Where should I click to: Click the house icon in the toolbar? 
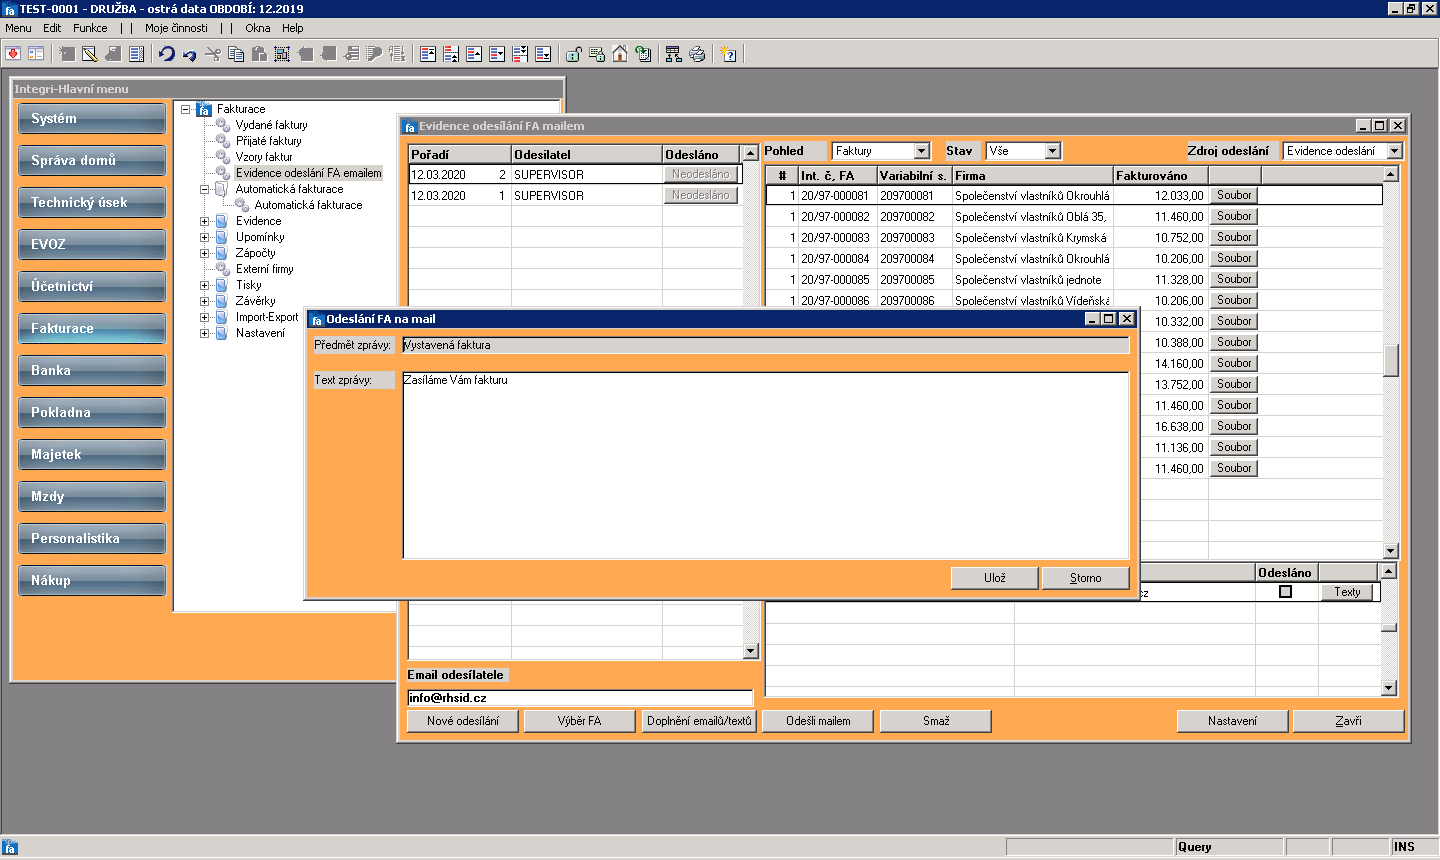pyautogui.click(x=620, y=54)
